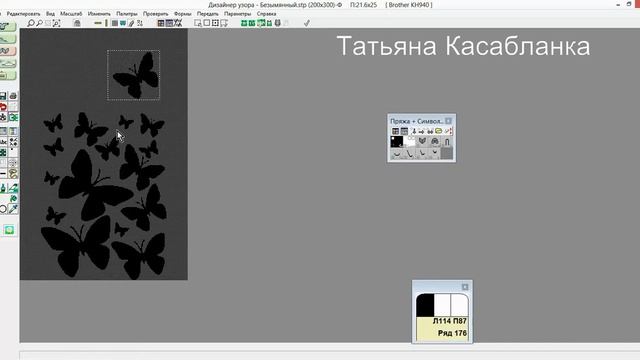Close the stitch info window showing Ряд 176

464,287
